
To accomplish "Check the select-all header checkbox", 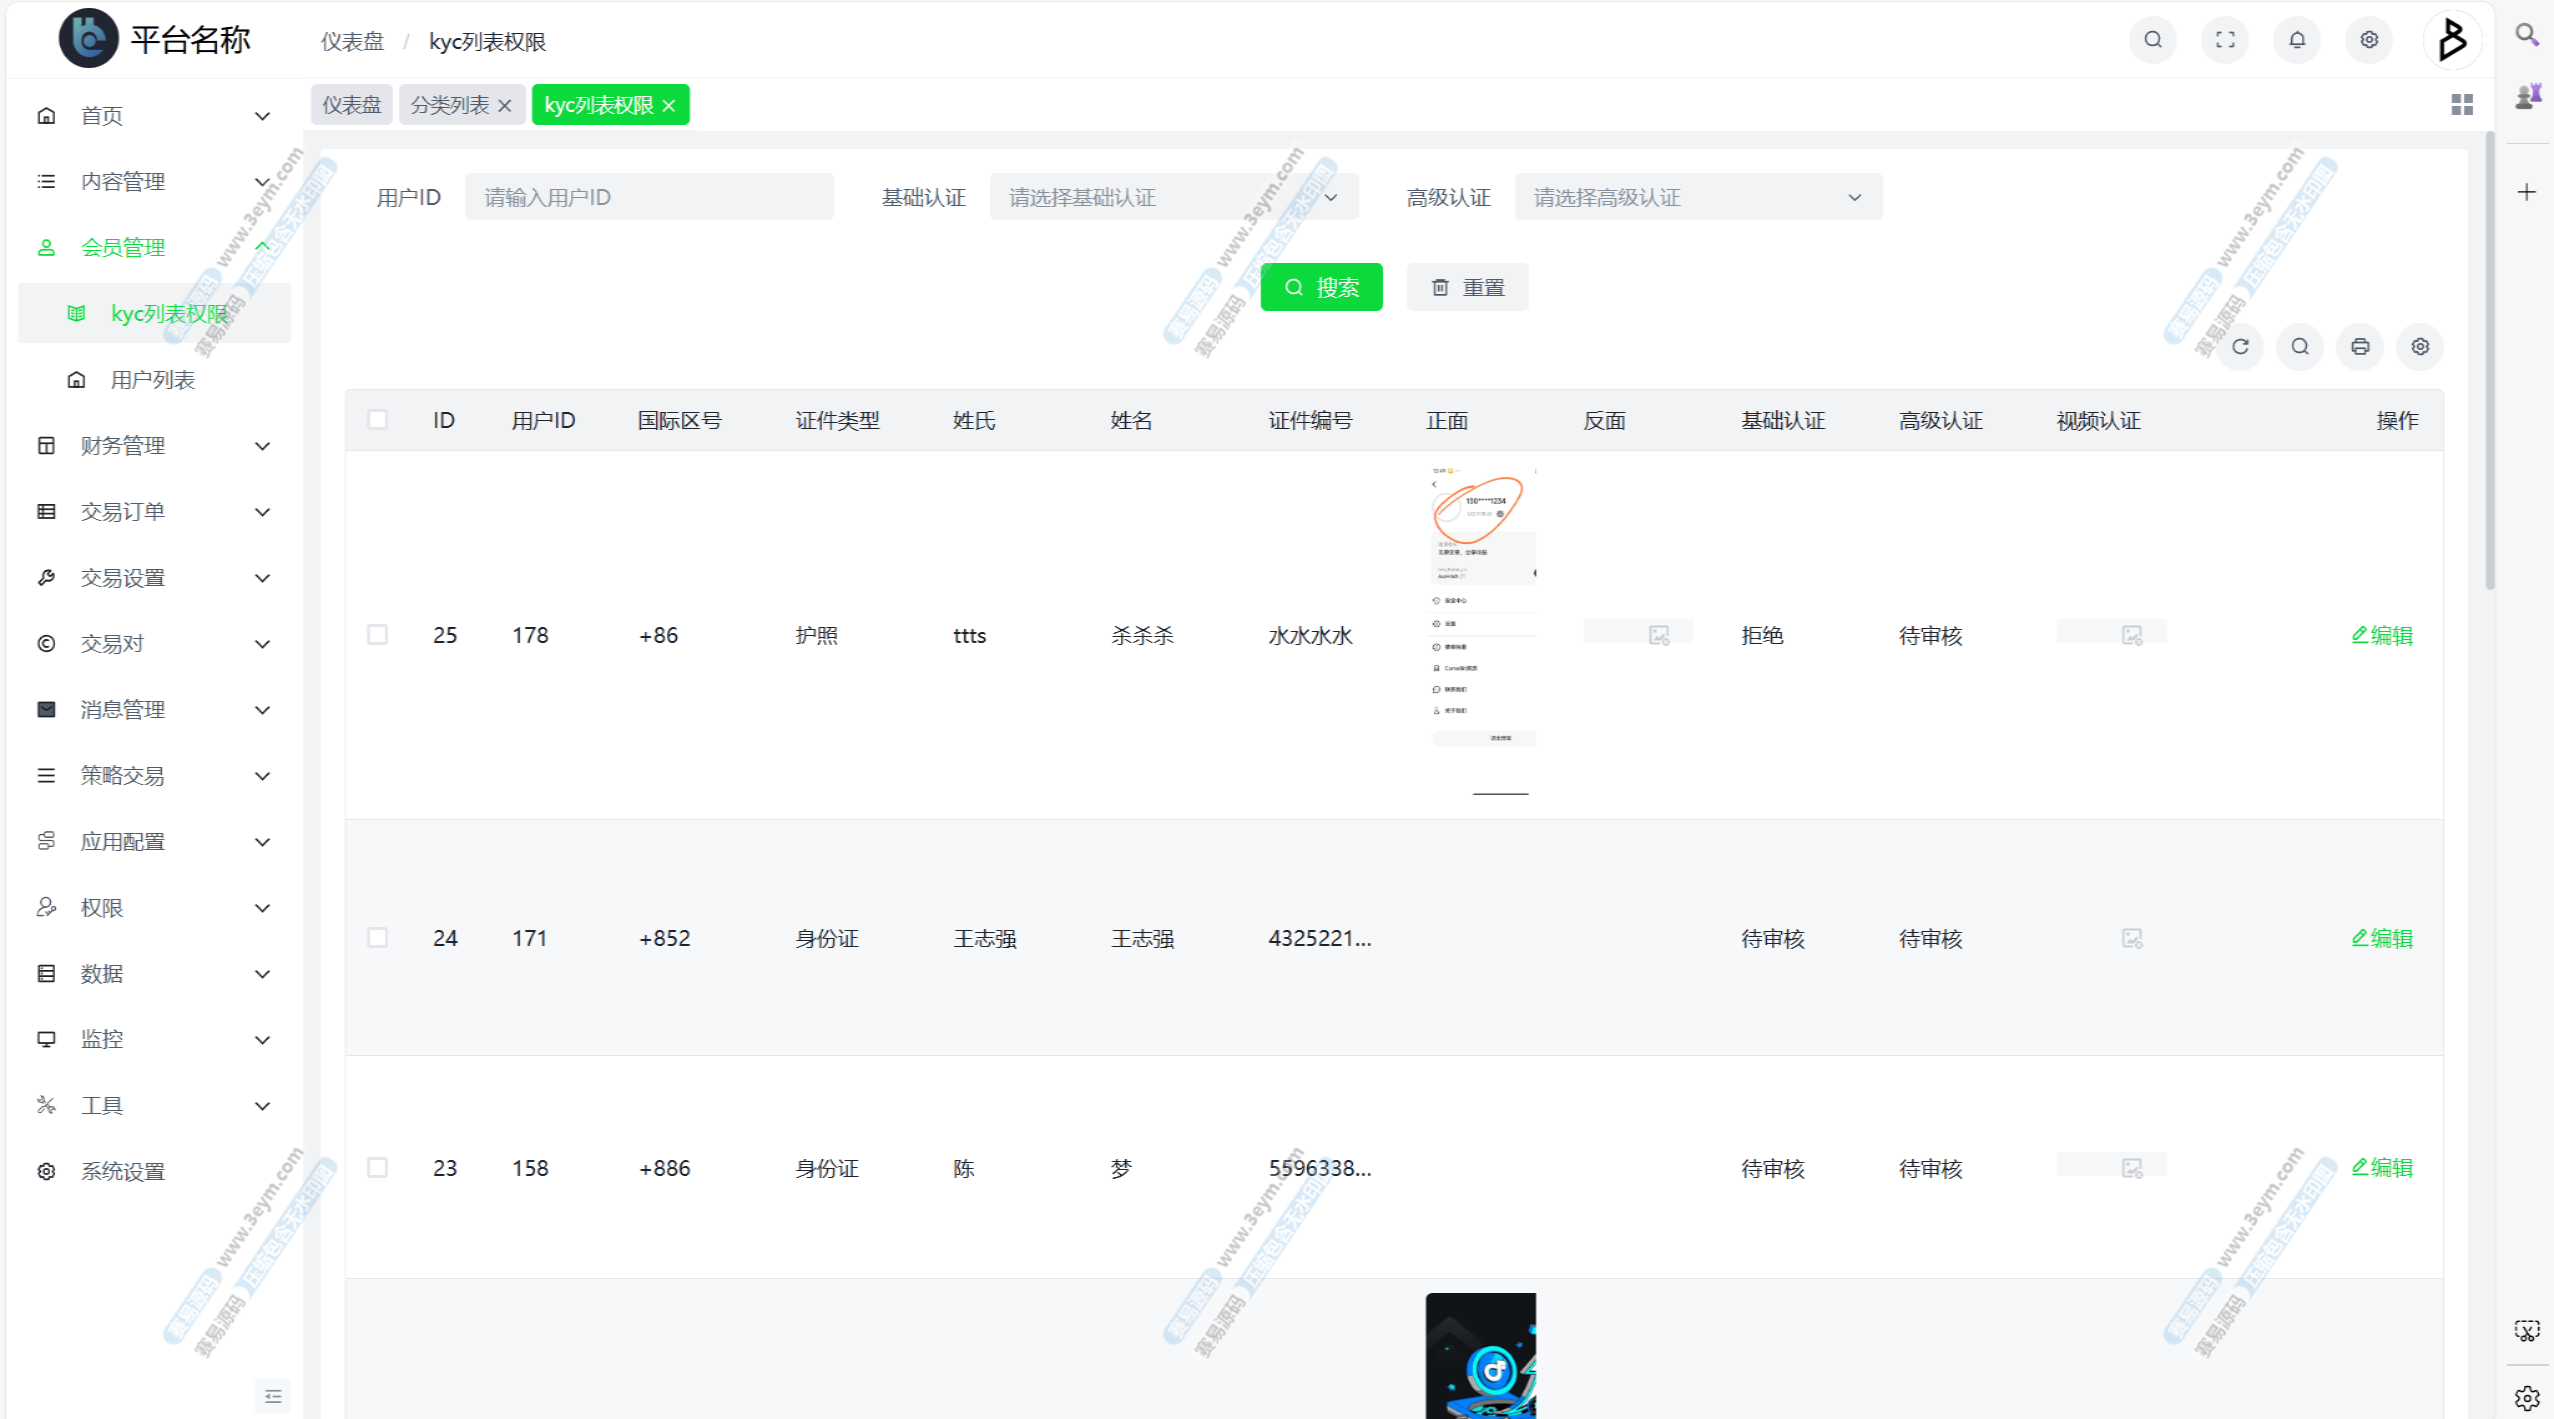I will pos(377,420).
